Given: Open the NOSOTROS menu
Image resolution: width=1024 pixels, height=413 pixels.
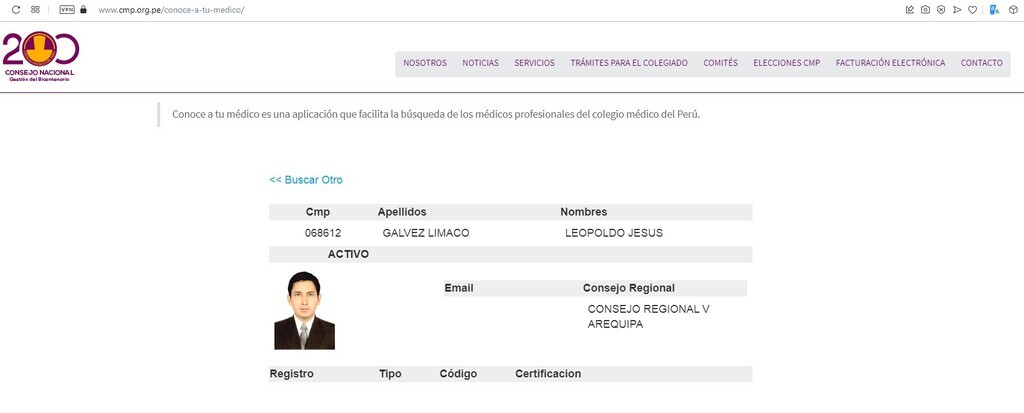Looking at the screenshot, I should click(x=425, y=63).
